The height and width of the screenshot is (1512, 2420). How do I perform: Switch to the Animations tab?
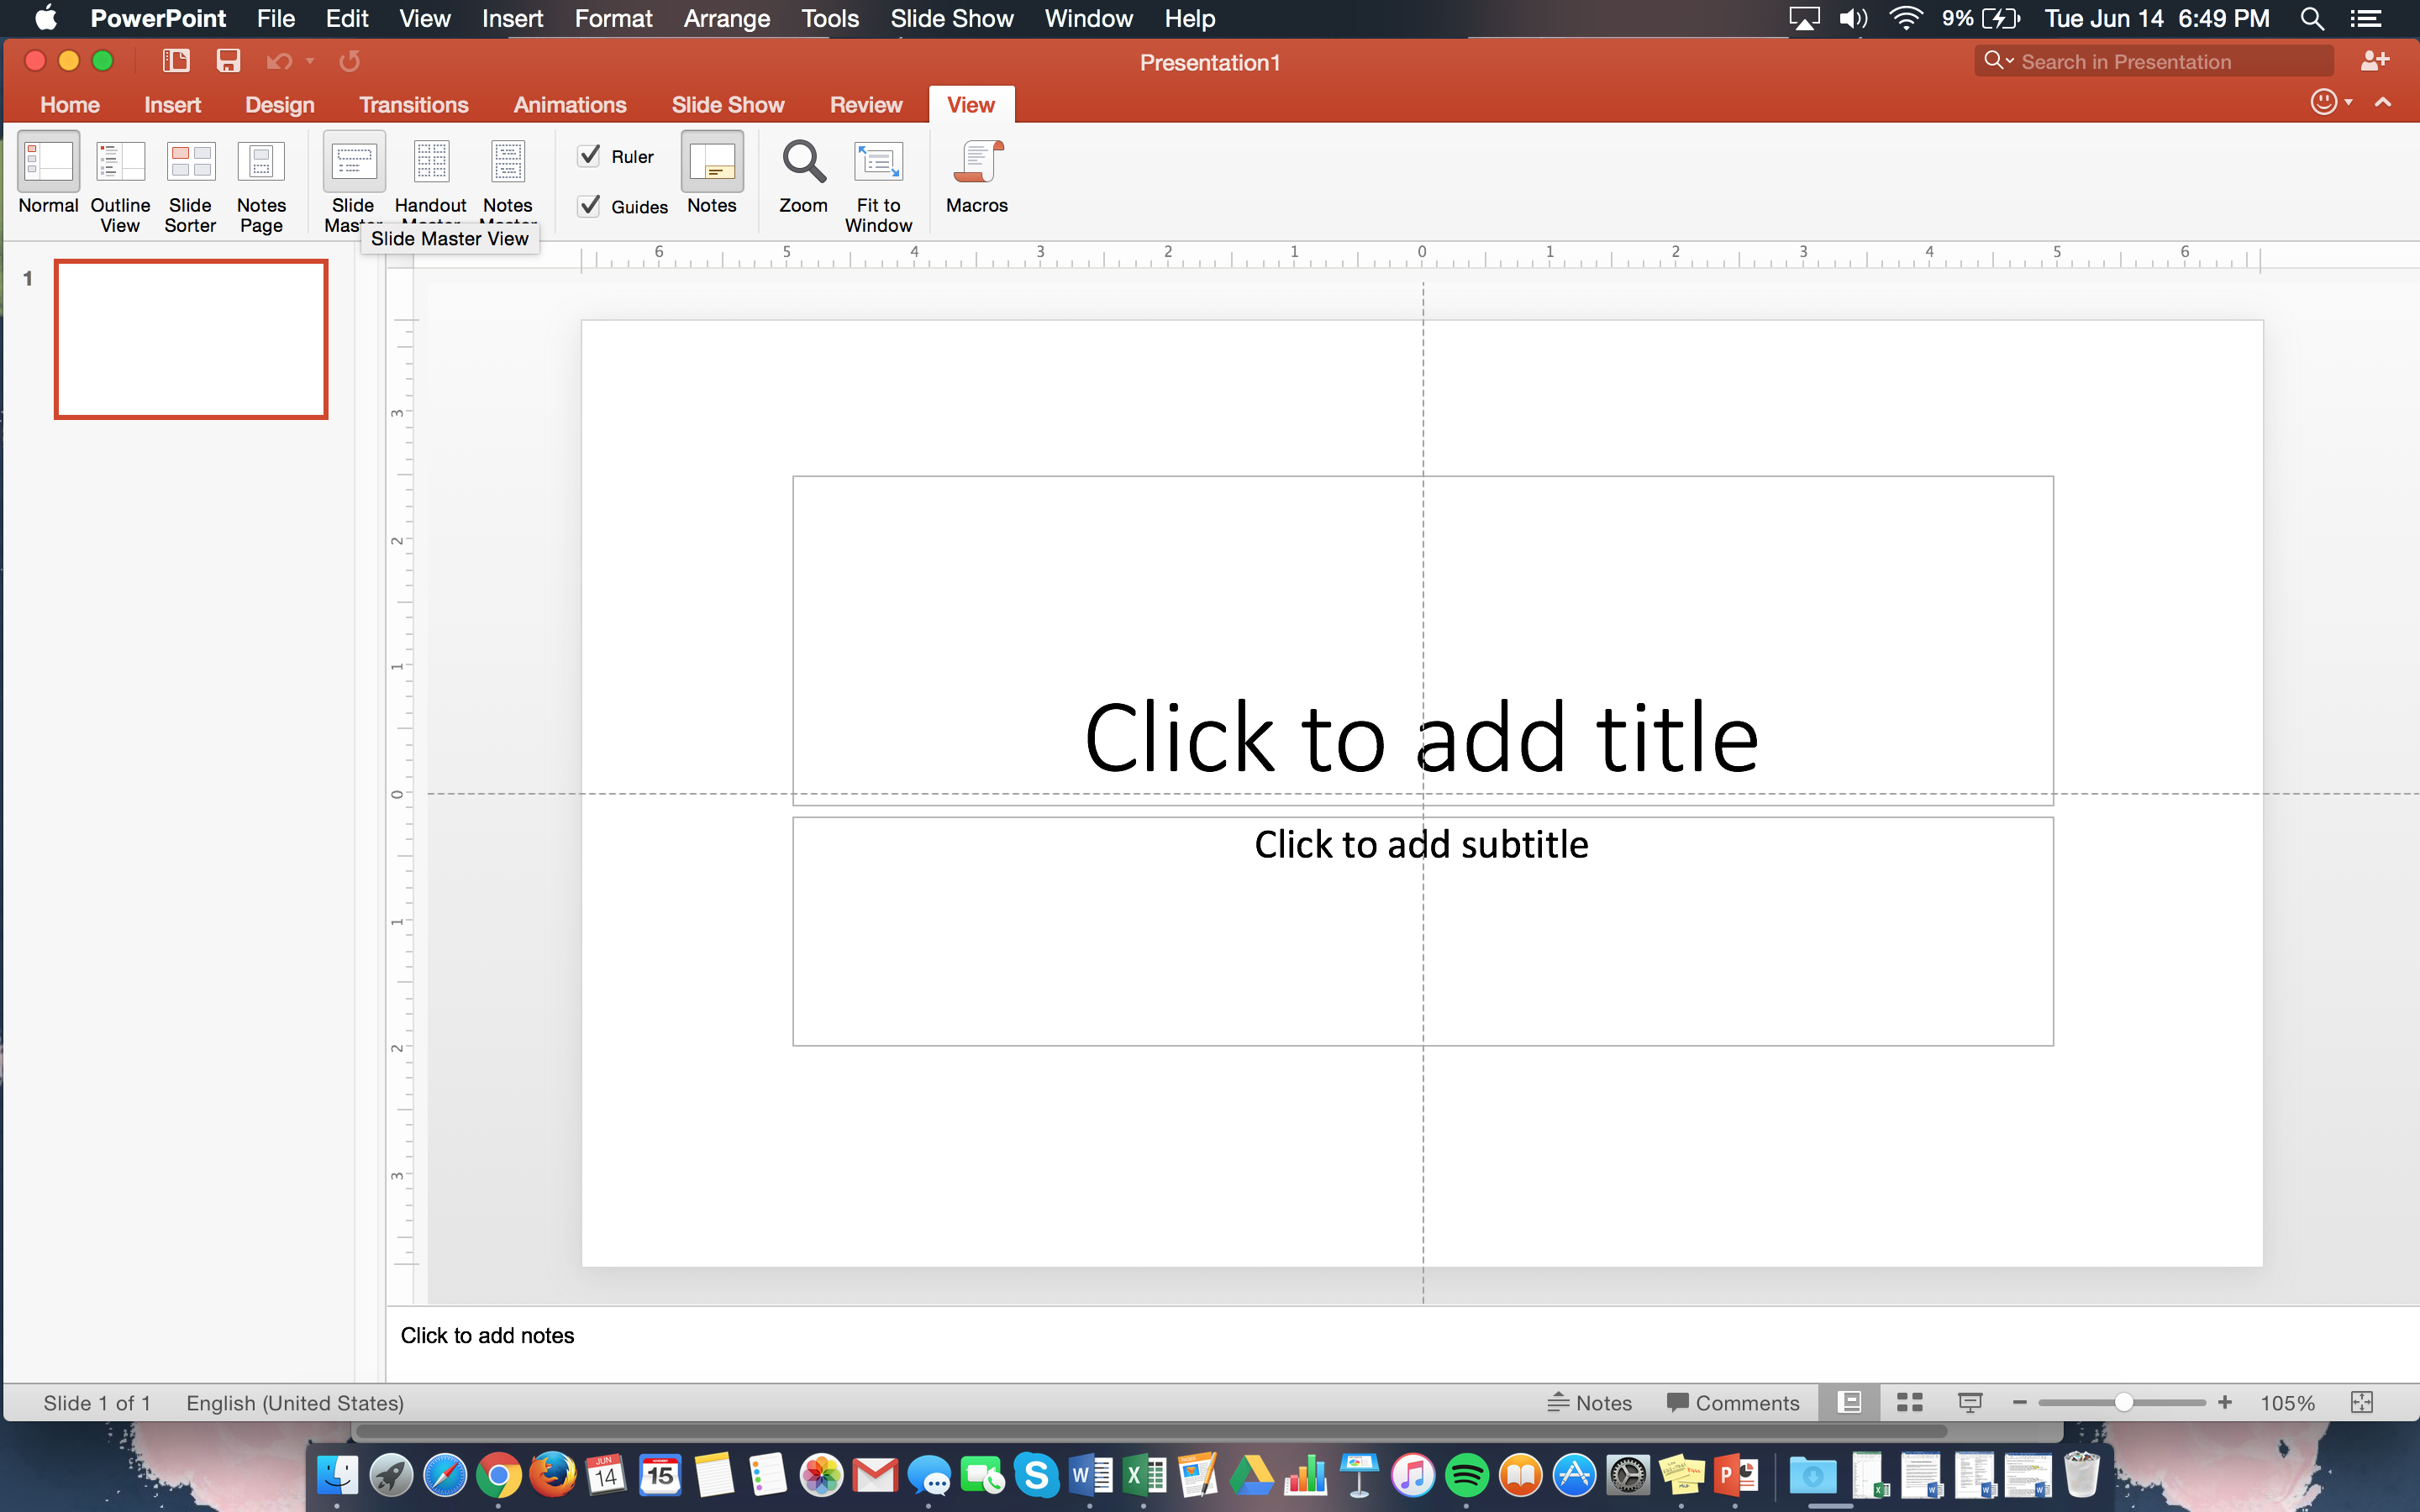pos(570,104)
